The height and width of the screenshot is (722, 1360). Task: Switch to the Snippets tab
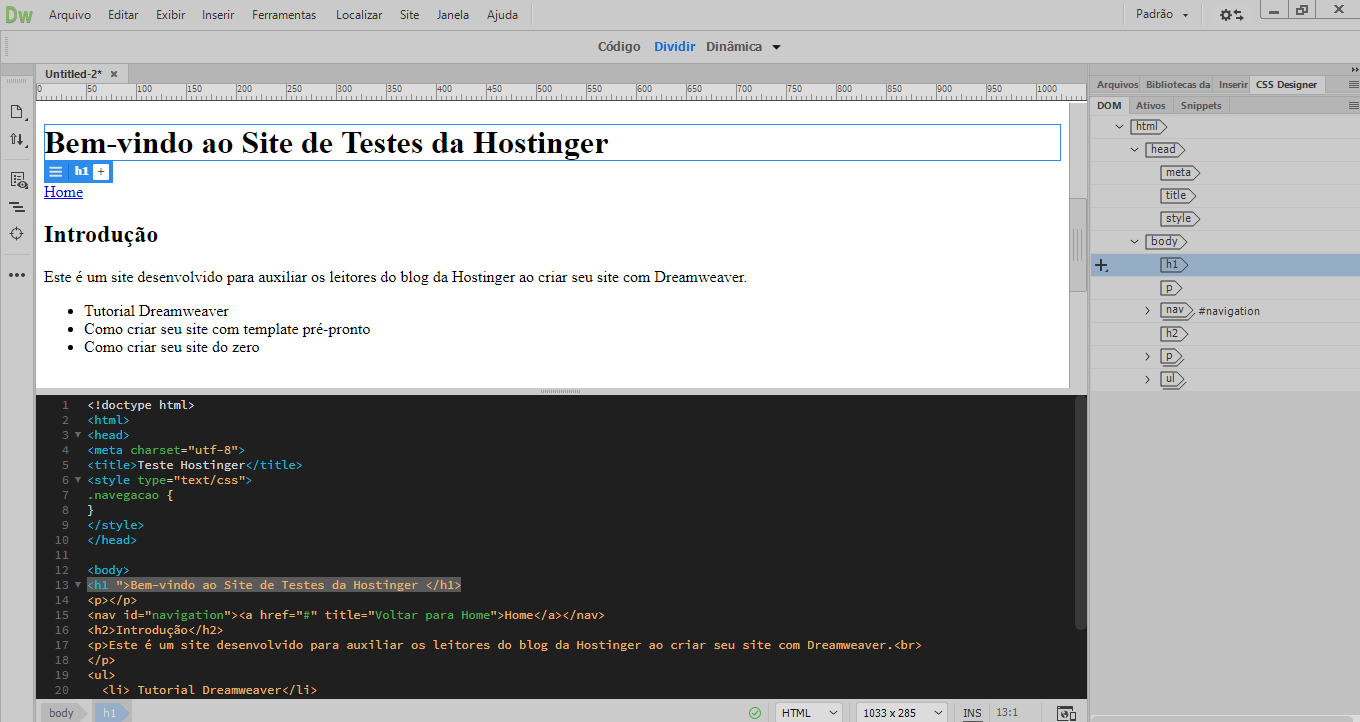1201,105
